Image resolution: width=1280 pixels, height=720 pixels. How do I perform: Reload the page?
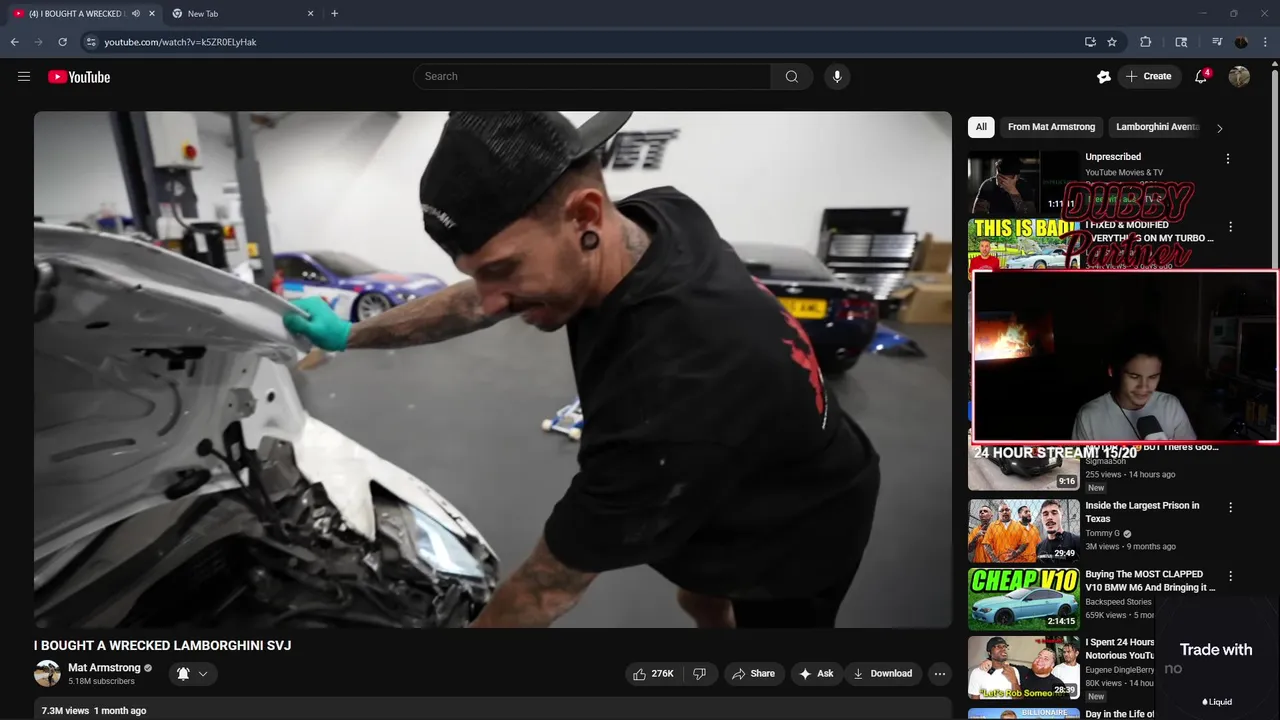[x=62, y=42]
